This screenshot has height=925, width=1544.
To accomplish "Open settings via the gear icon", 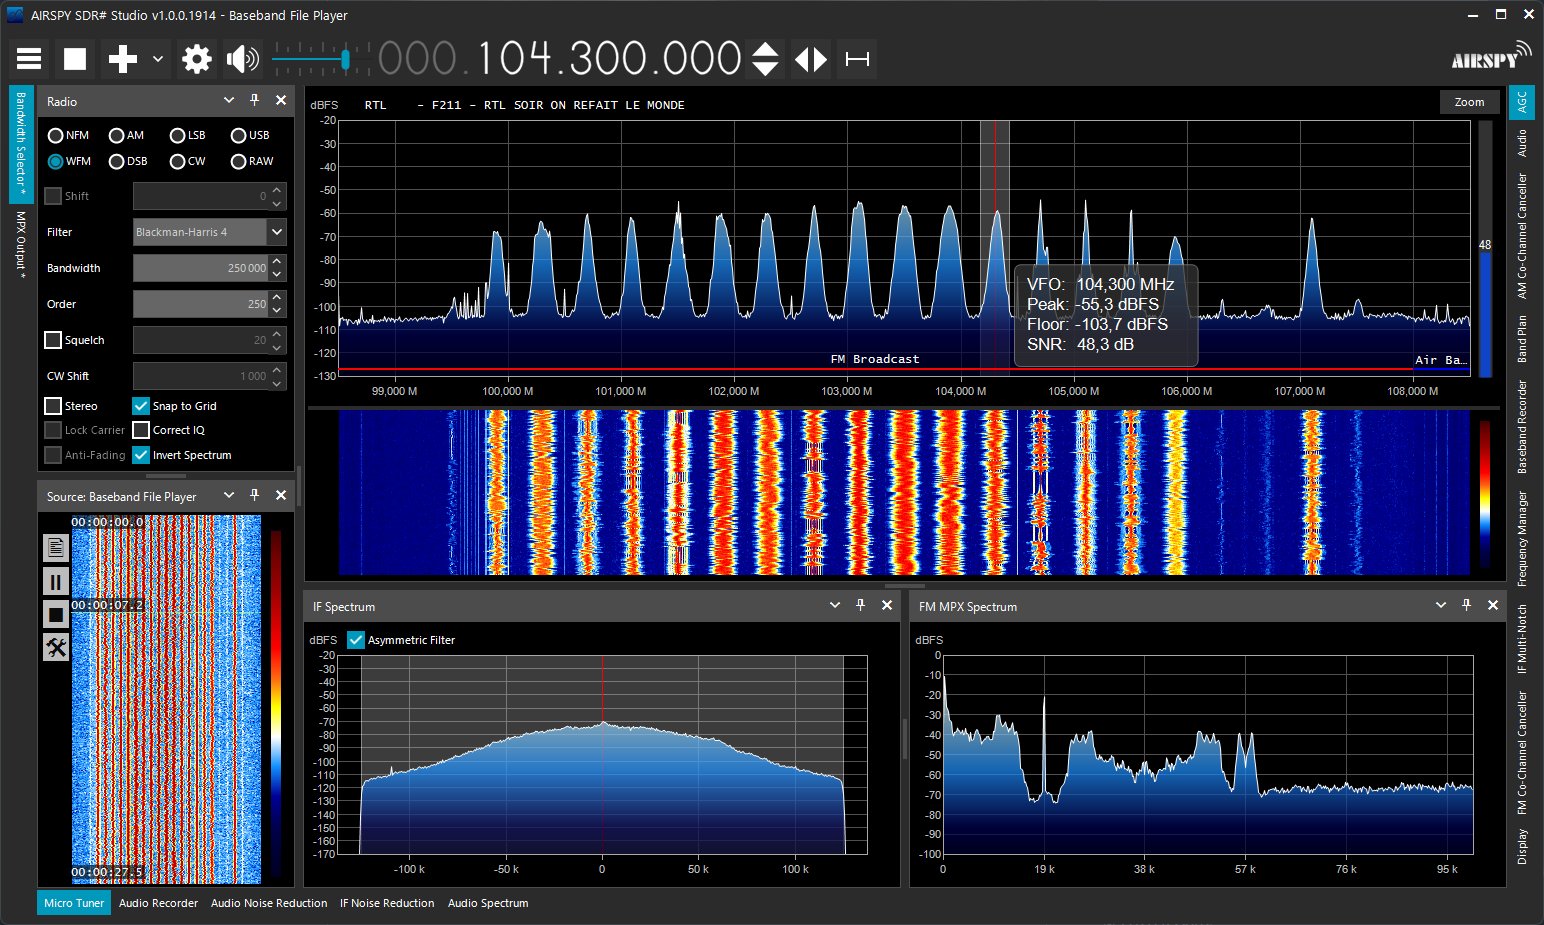I will coord(197,59).
